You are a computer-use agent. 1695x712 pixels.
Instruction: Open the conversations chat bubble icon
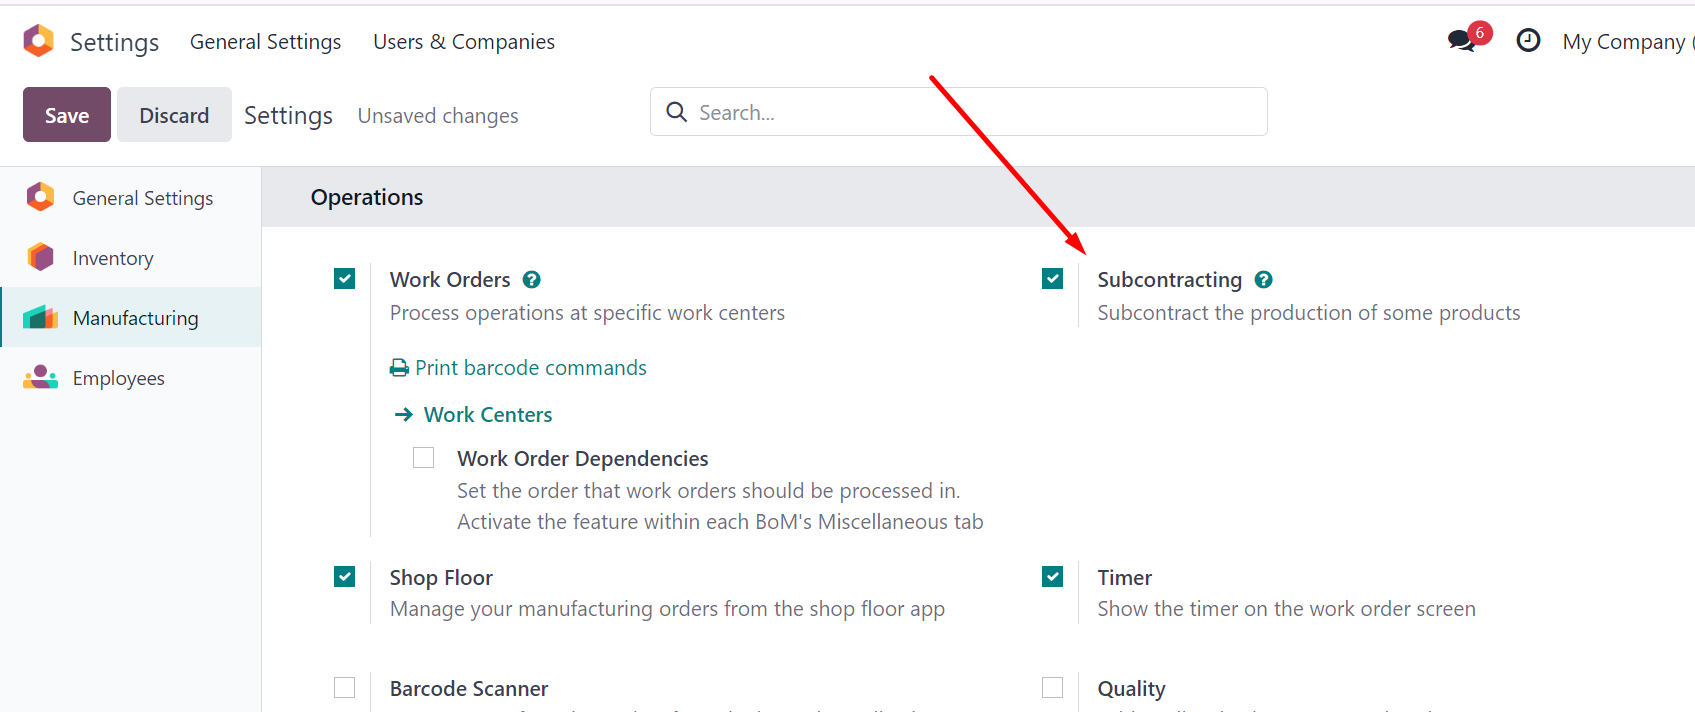(x=1461, y=41)
